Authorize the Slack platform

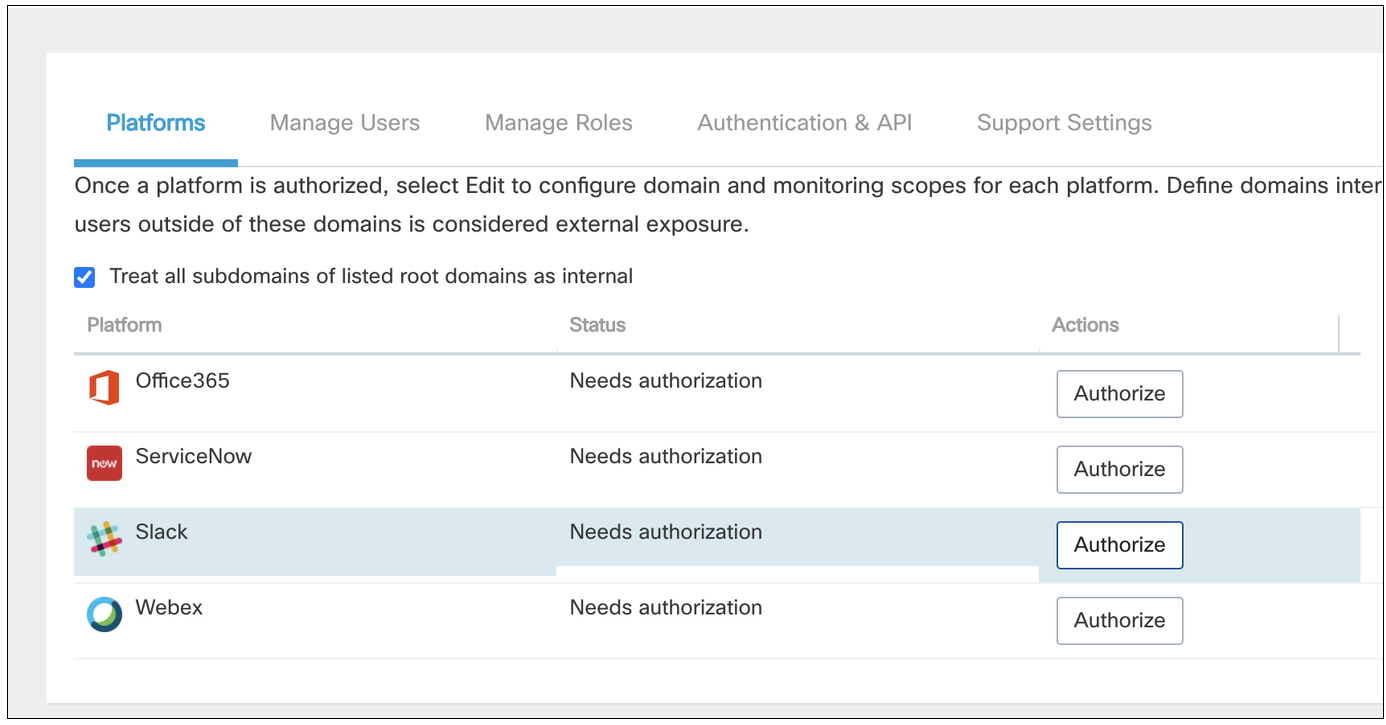click(x=1120, y=545)
